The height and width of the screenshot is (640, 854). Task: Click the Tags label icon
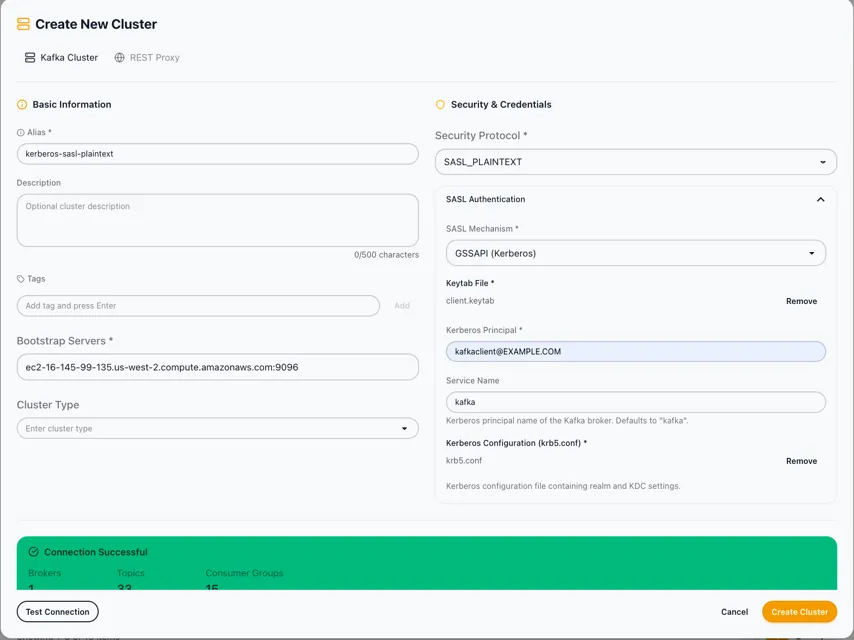click(21, 279)
